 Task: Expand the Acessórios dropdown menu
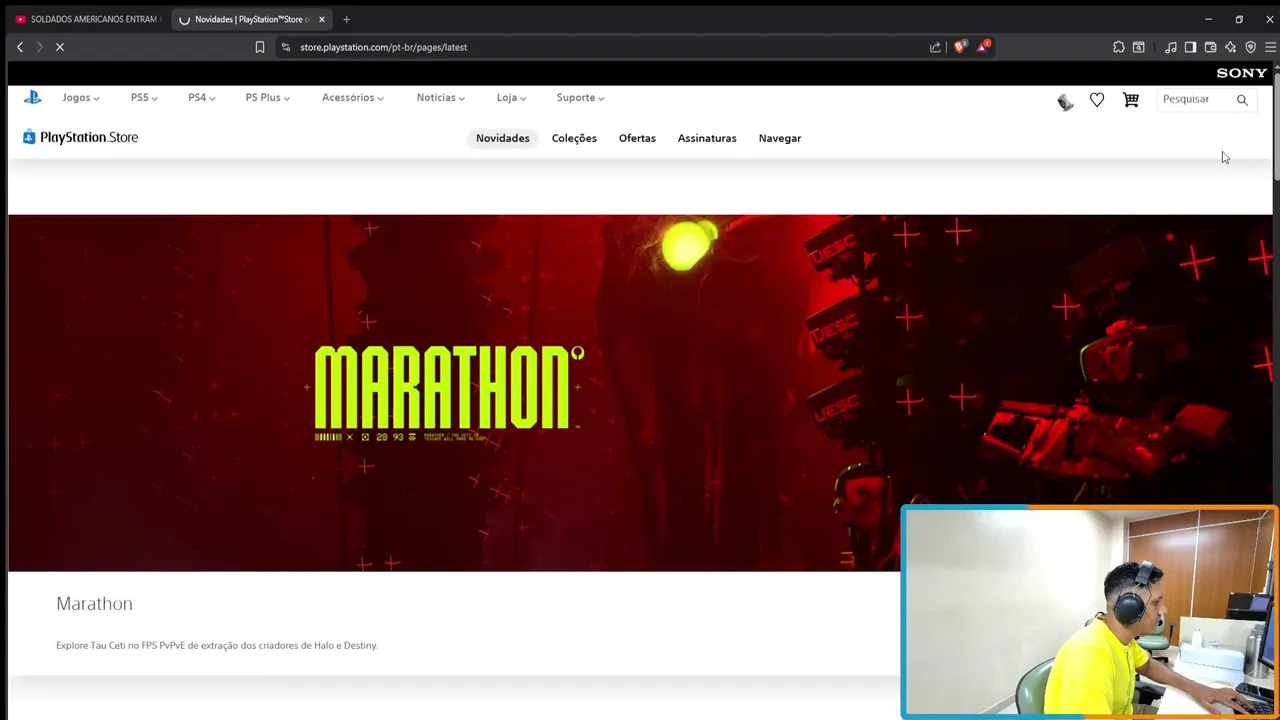(x=352, y=98)
